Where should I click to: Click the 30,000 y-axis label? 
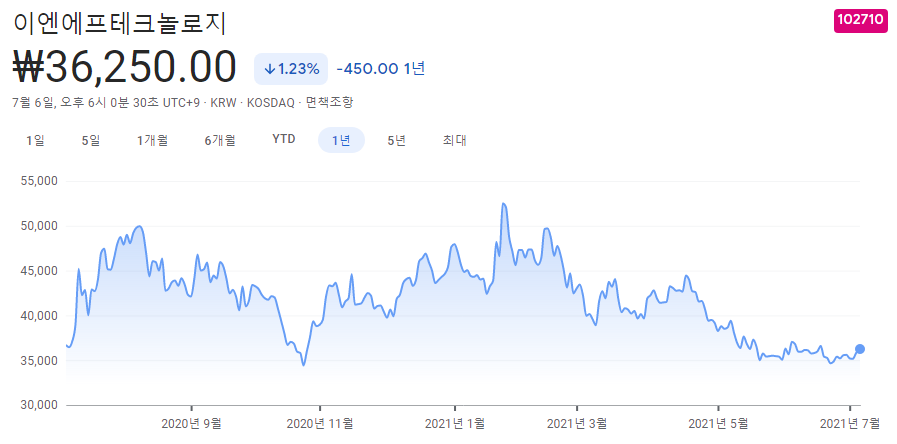(x=39, y=405)
